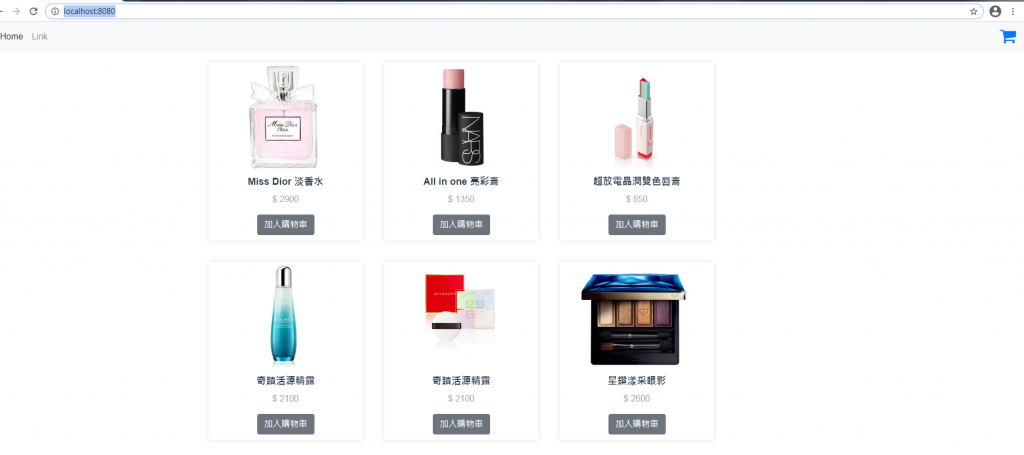1024x455 pixels.
Task: Click the Miss Dior 淡香水 product title
Action: click(285, 181)
